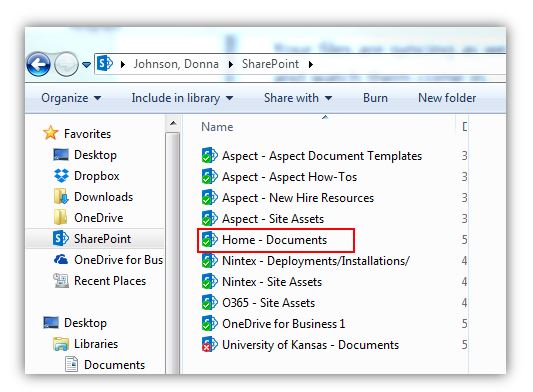
Task: Select OneDrive in the Favorites list
Action: (99, 218)
